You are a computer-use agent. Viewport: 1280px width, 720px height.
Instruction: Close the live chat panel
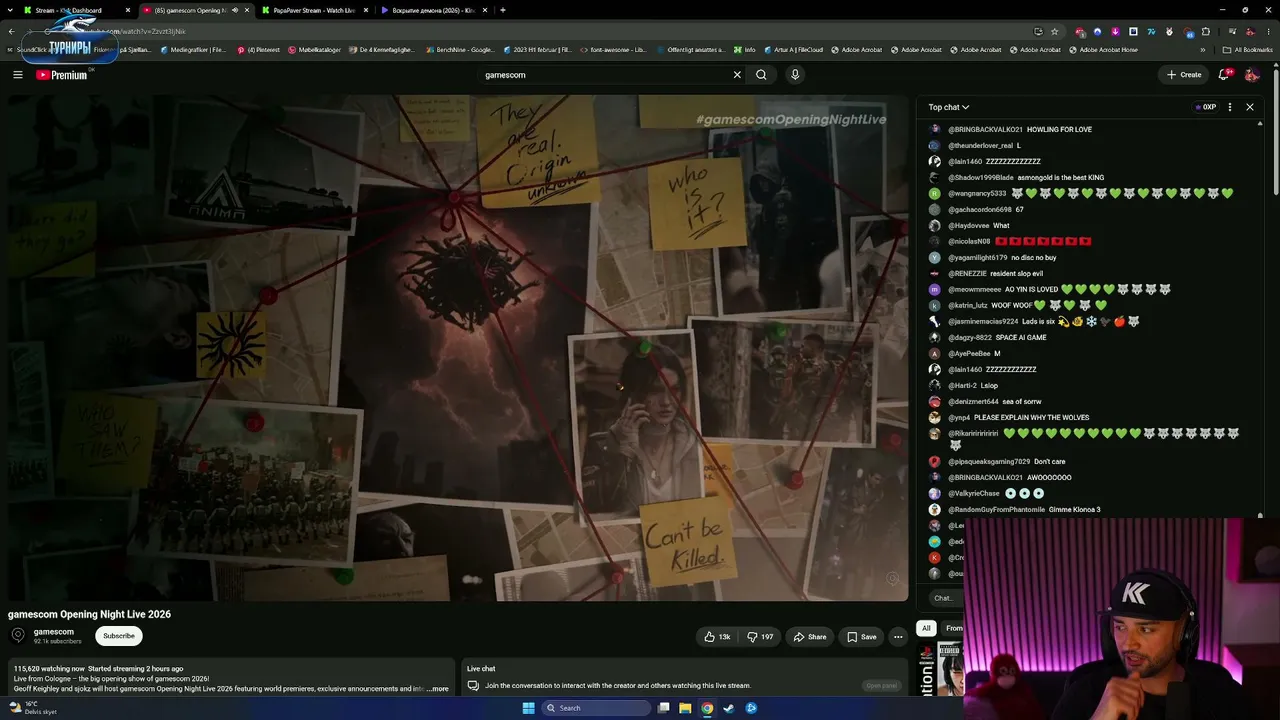click(x=1249, y=107)
